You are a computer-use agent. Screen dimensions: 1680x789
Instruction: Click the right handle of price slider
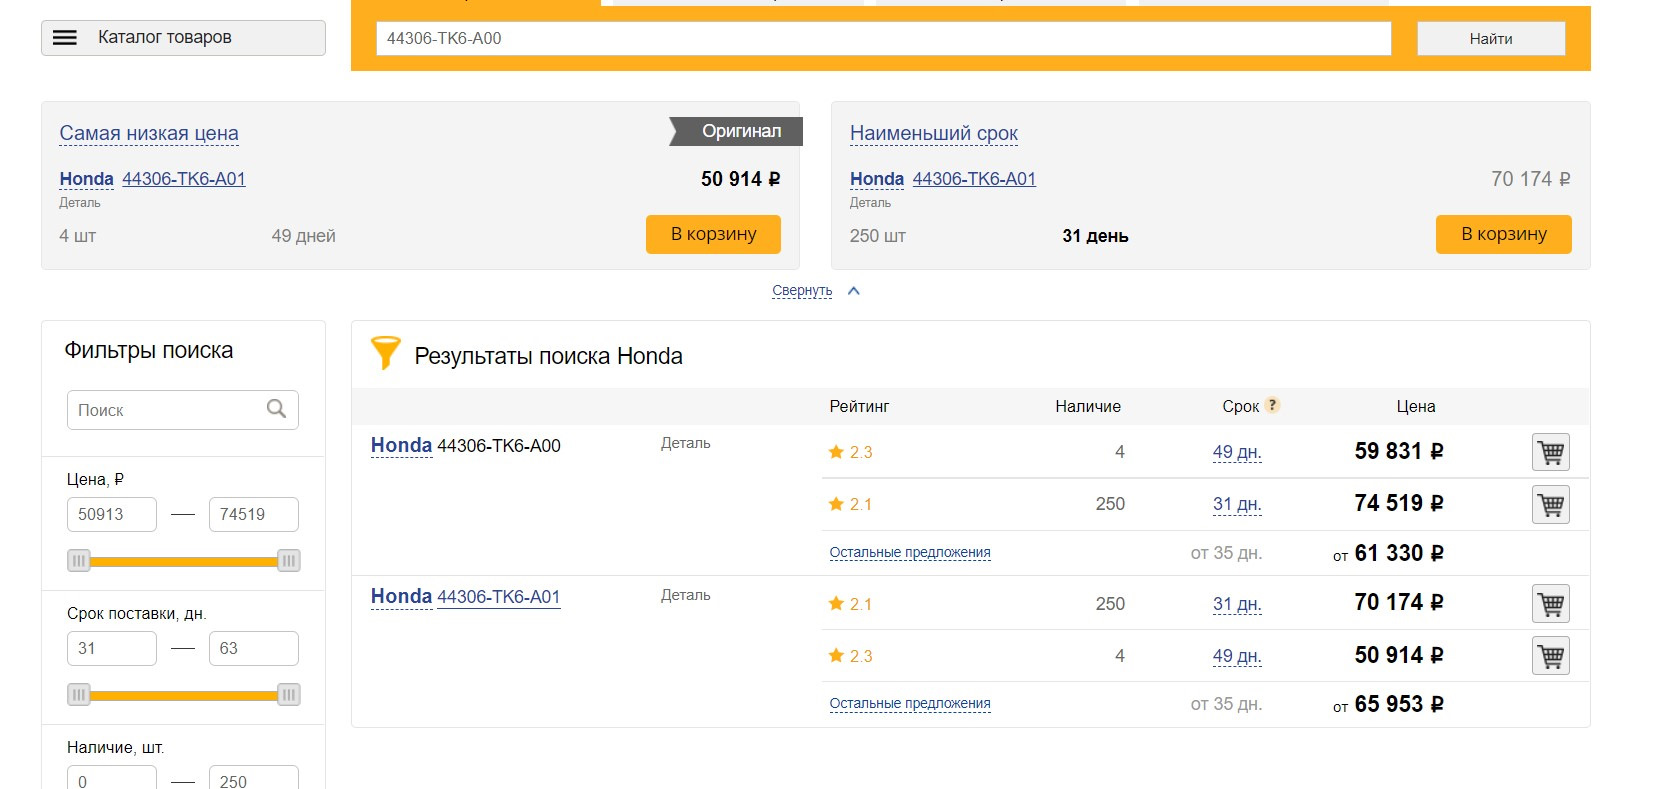(288, 561)
